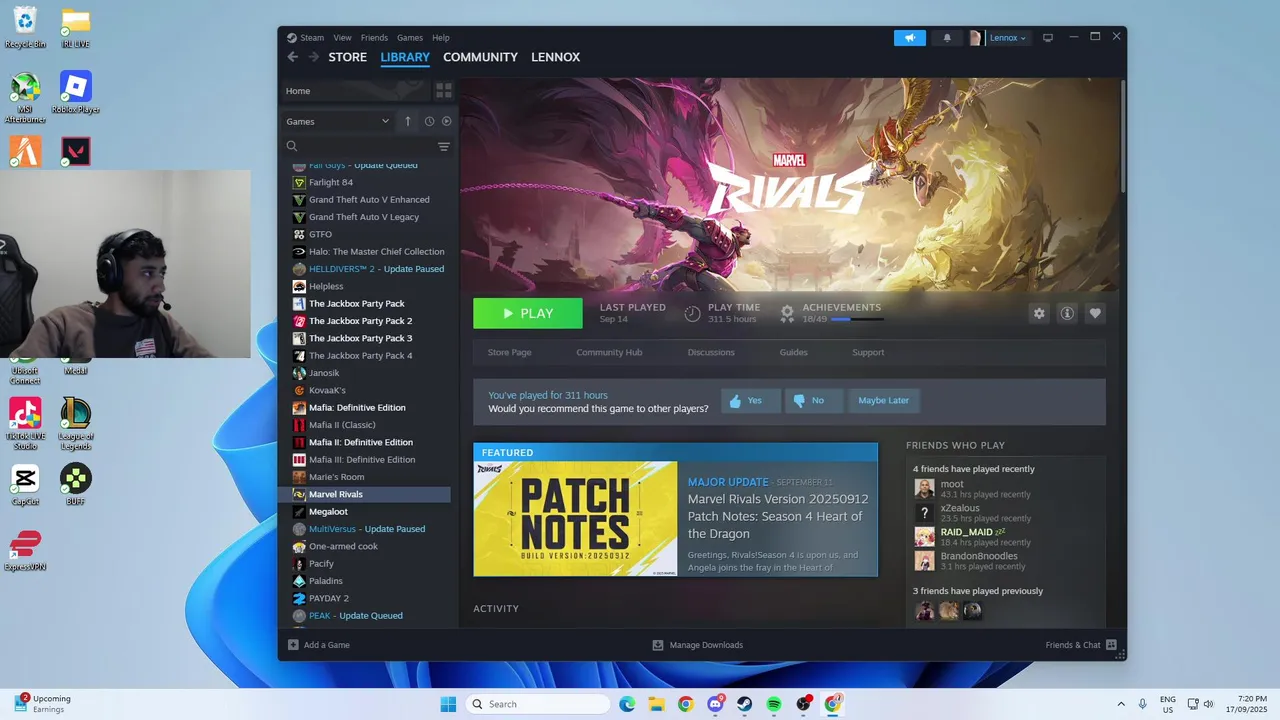Screen dimensions: 1280x720
Task: Open the Guides link
Action: click(x=793, y=352)
